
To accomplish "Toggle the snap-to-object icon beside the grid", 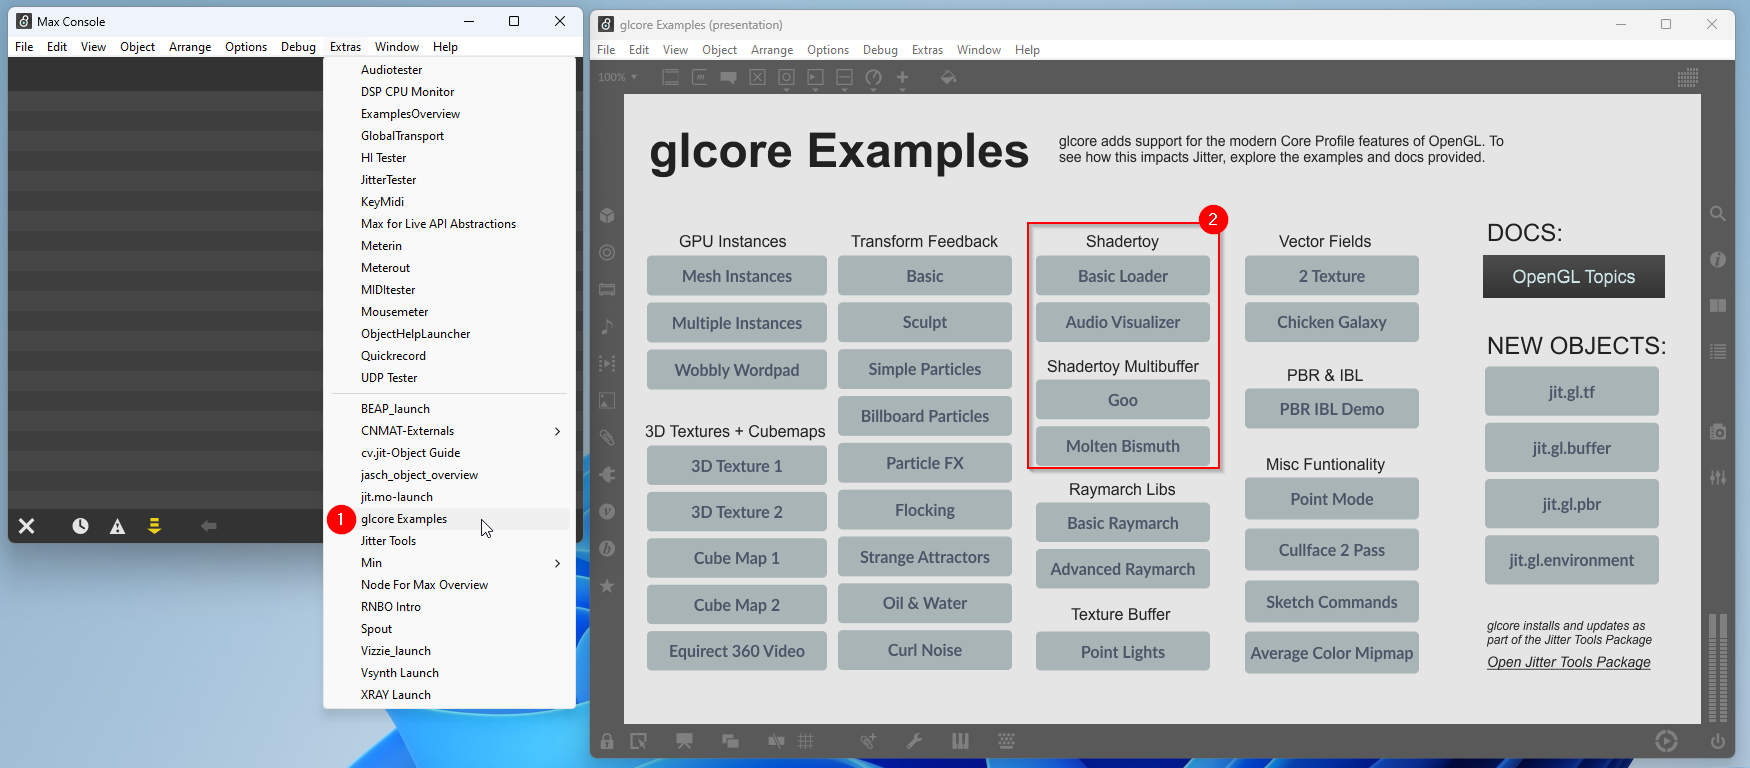I will click(x=776, y=741).
